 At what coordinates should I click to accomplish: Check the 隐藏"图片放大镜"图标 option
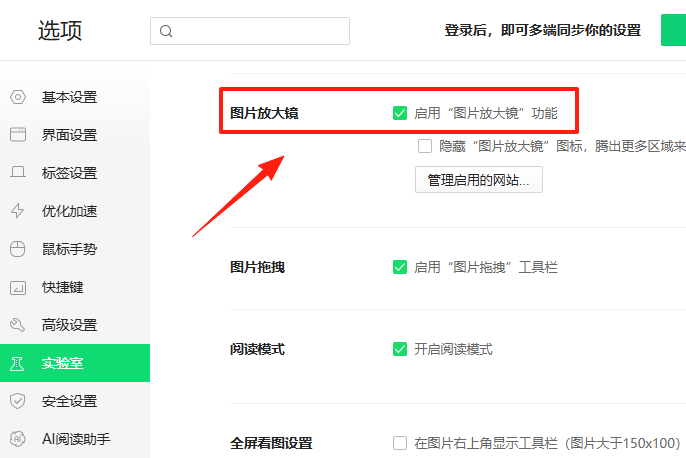[x=425, y=146]
